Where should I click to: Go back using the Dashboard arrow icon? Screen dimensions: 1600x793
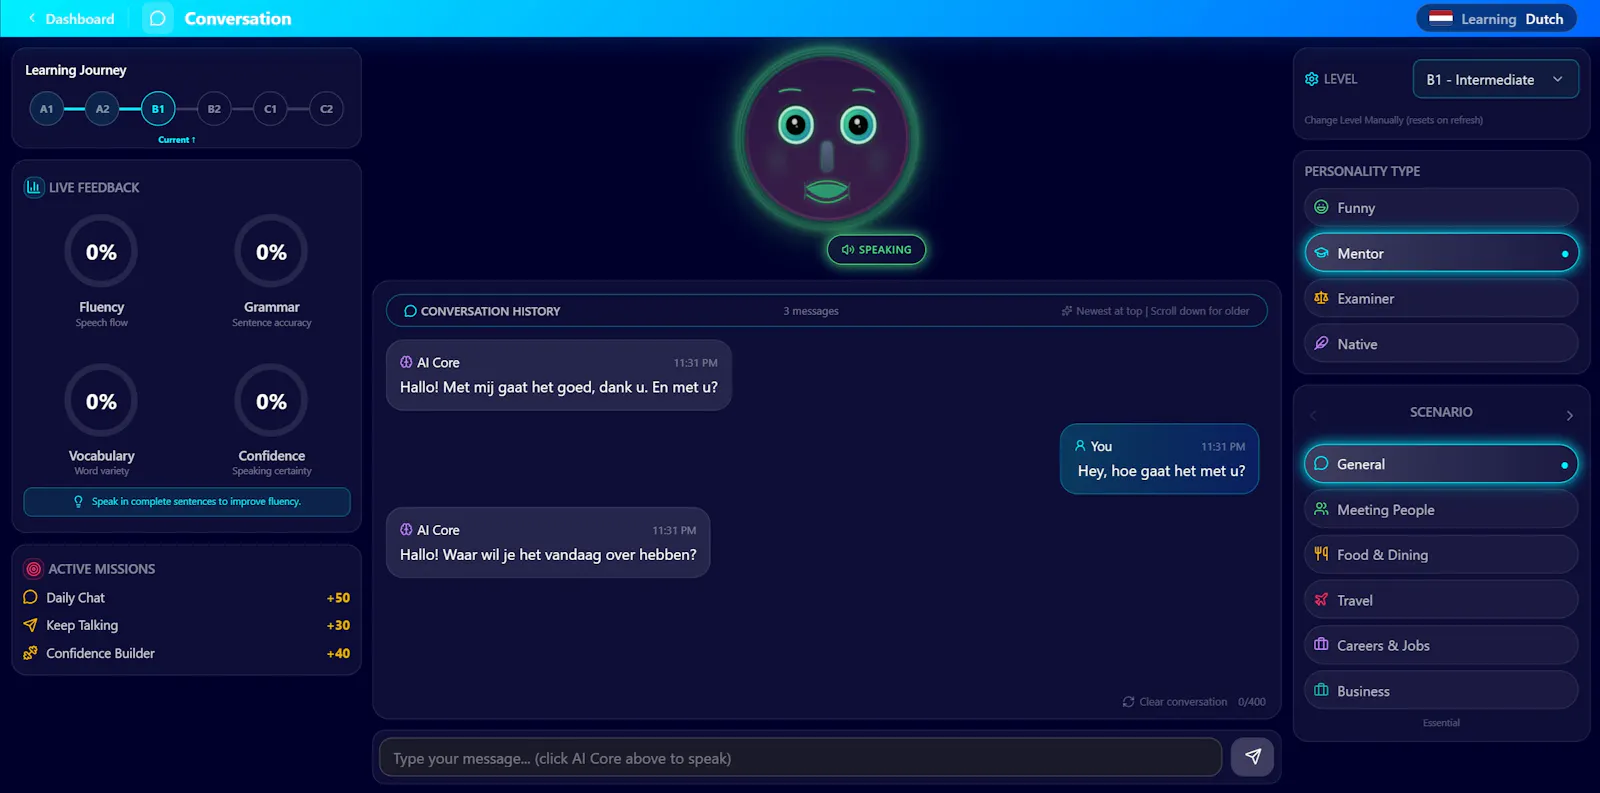pyautogui.click(x=32, y=19)
